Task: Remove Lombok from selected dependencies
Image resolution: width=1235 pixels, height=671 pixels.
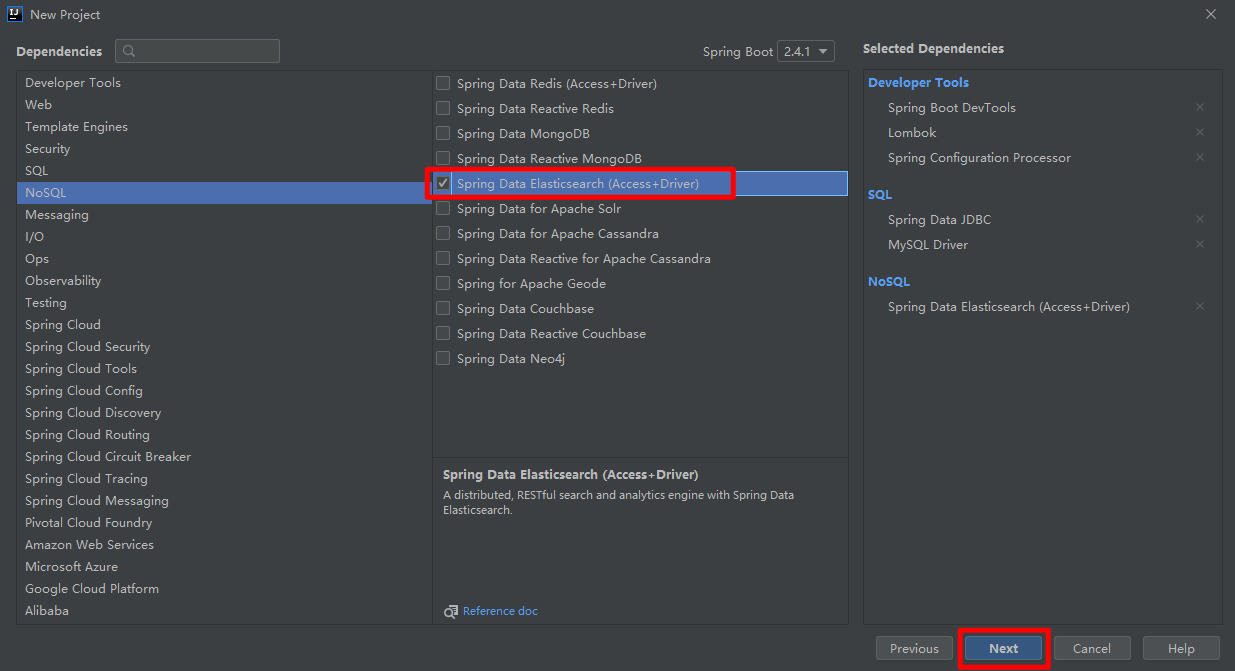Action: click(1200, 132)
